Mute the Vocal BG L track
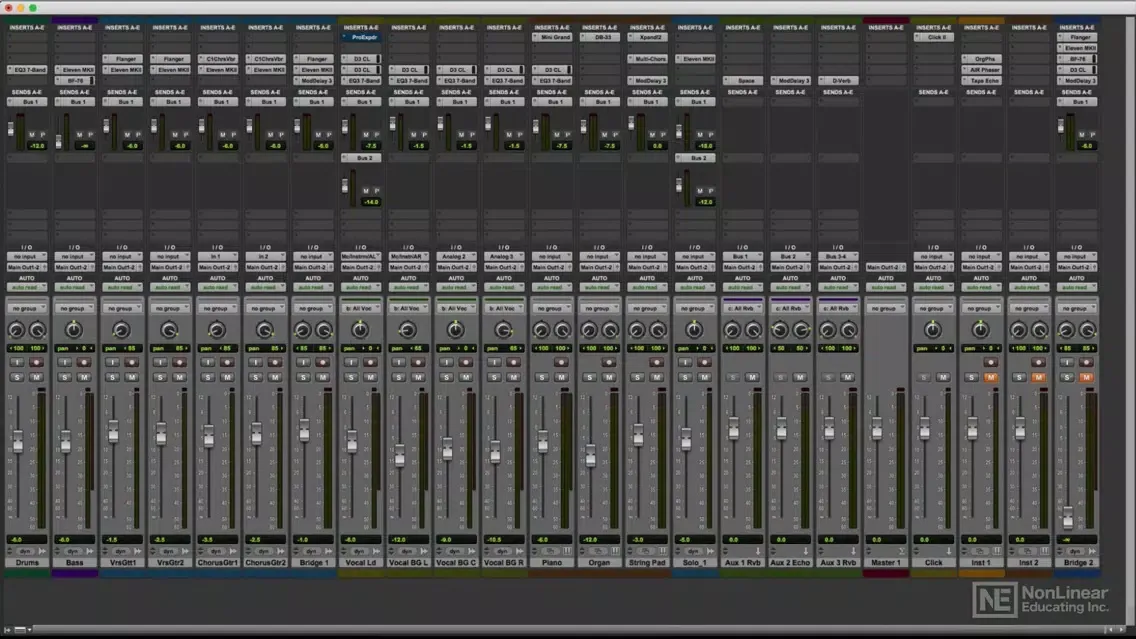The image size is (1136, 639). (x=418, y=377)
